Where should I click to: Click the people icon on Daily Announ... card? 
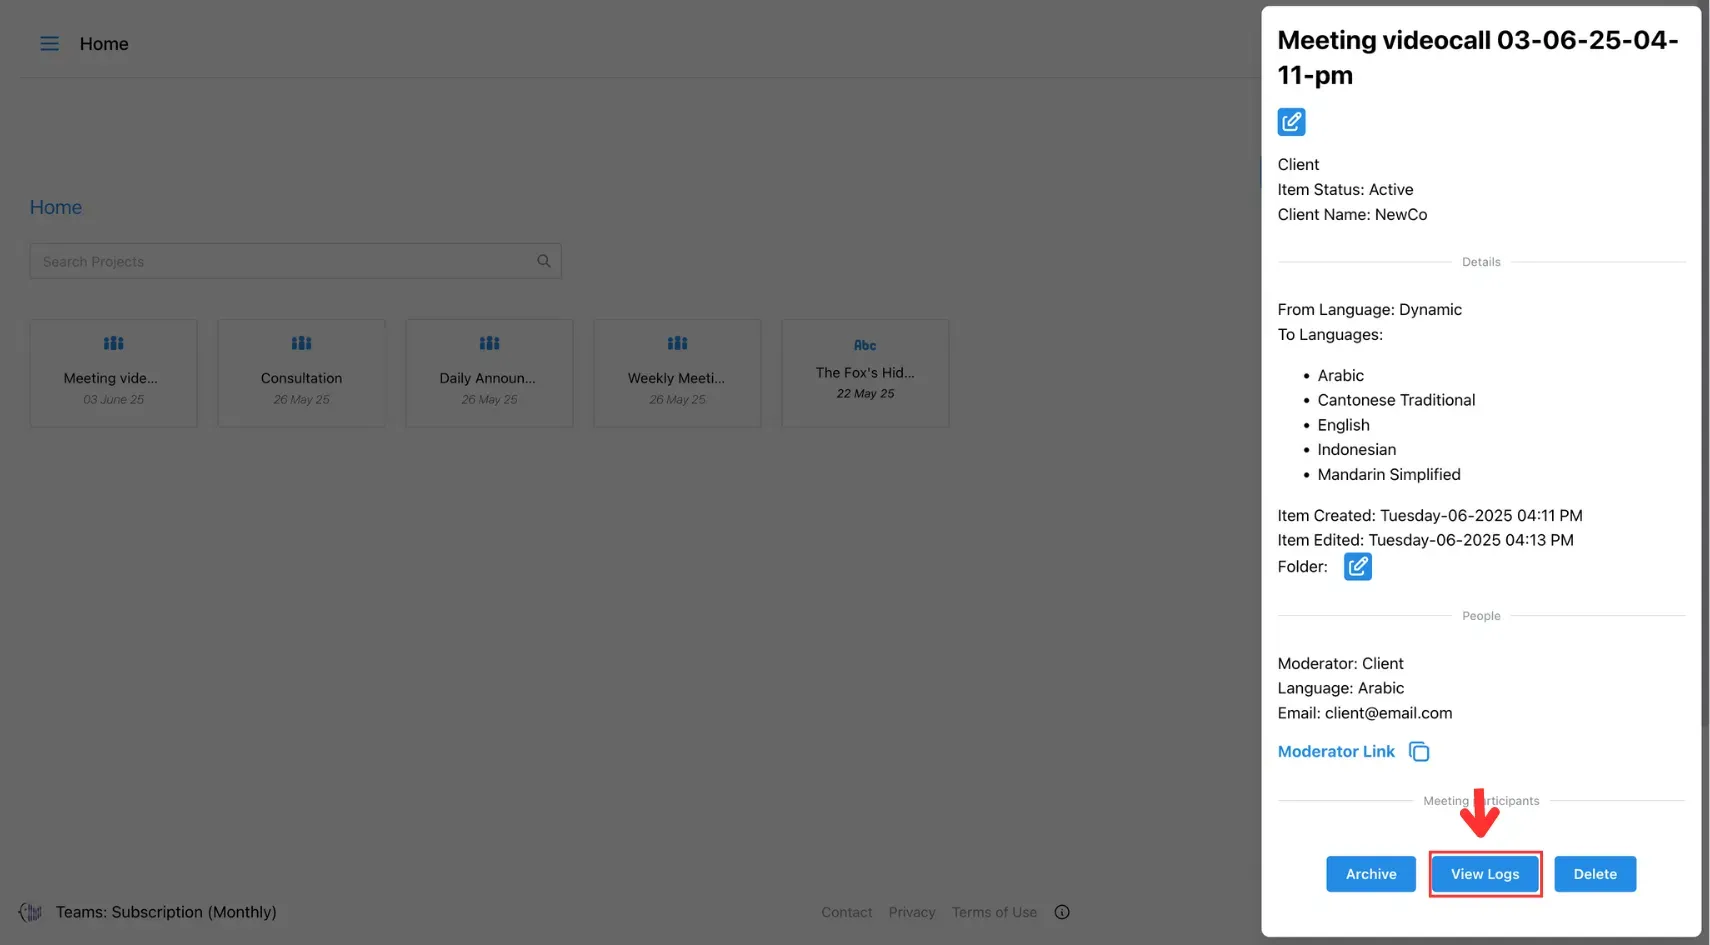point(489,343)
